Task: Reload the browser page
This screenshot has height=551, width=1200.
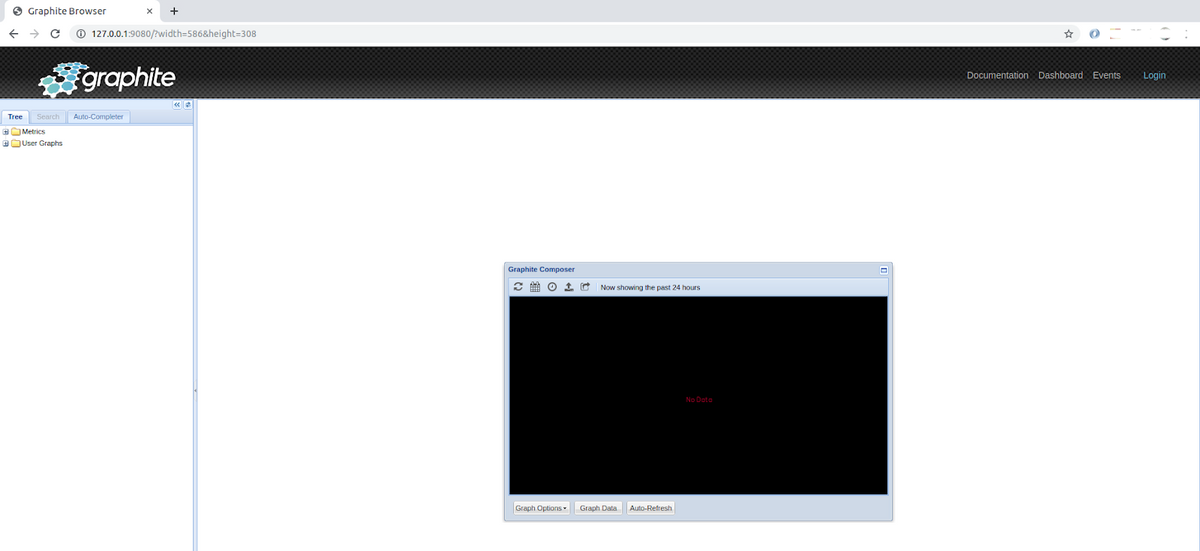Action: click(x=55, y=33)
